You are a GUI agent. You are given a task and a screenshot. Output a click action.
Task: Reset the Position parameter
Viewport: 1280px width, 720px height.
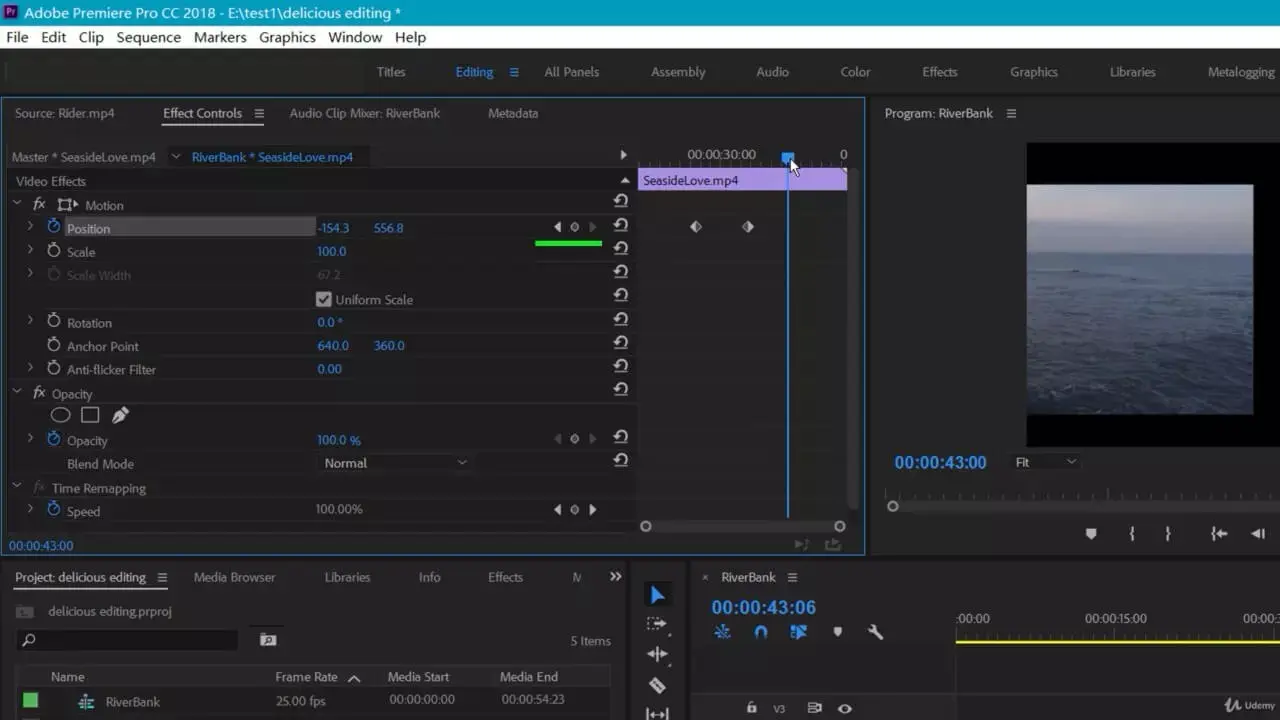coord(620,227)
